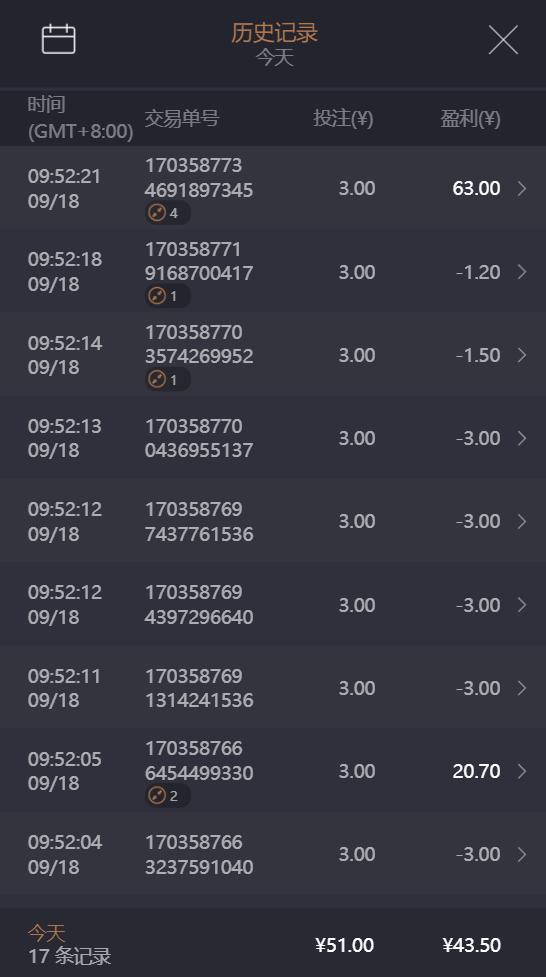546x977 pixels.
Task: Open the calendar date picker icon
Action: click(59, 39)
